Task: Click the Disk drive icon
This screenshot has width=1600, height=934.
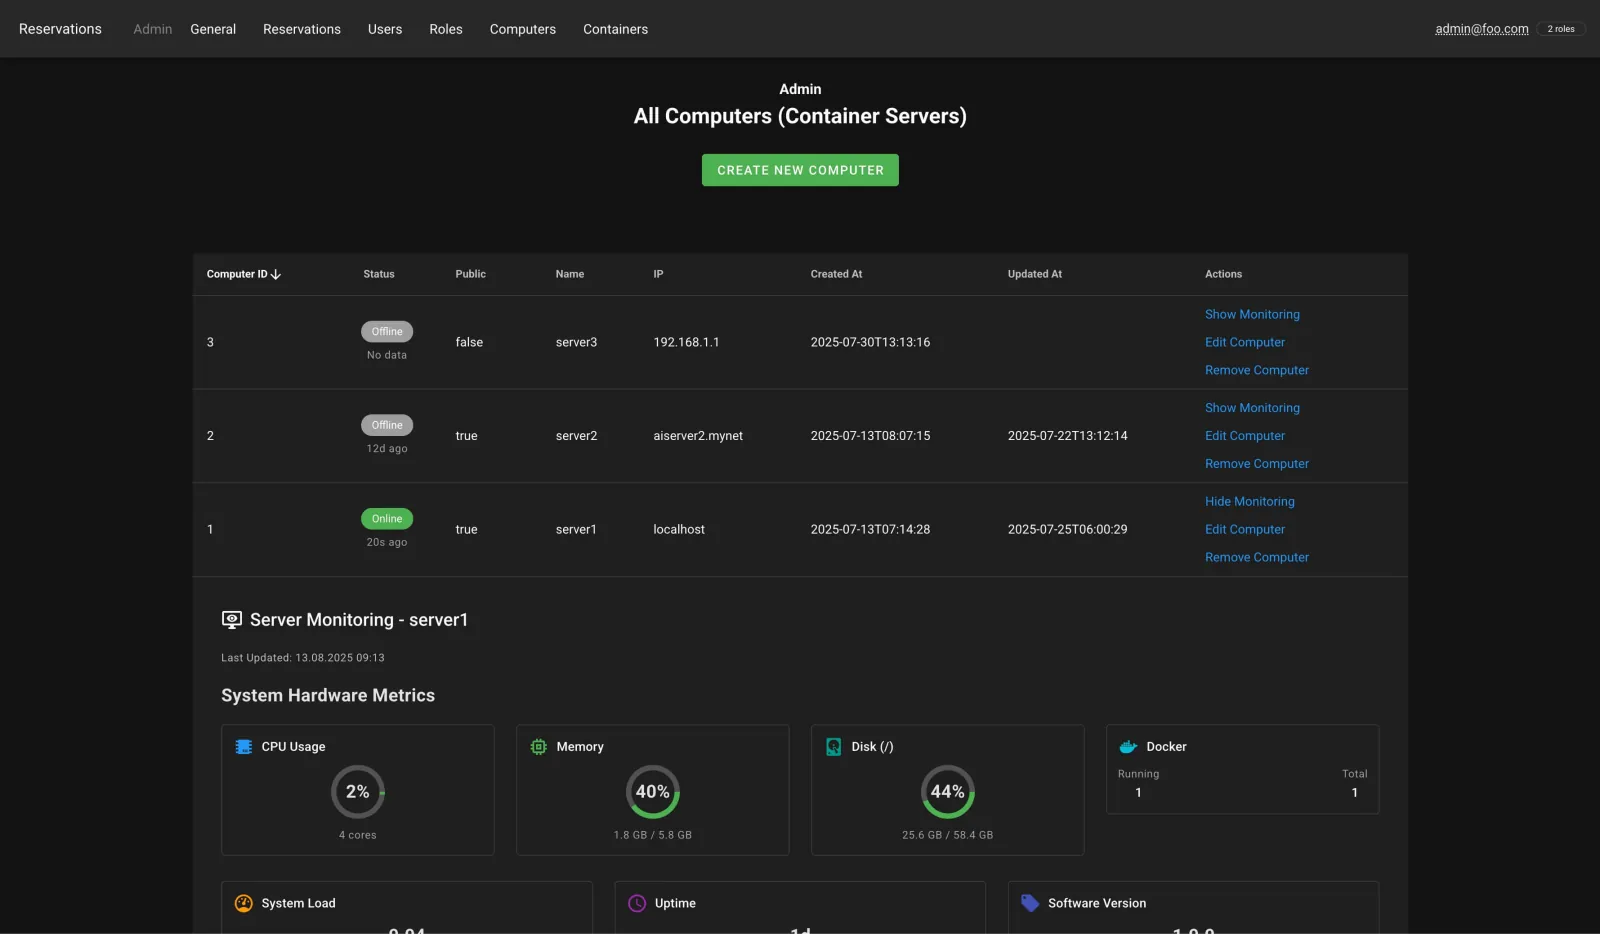Action: tap(833, 747)
